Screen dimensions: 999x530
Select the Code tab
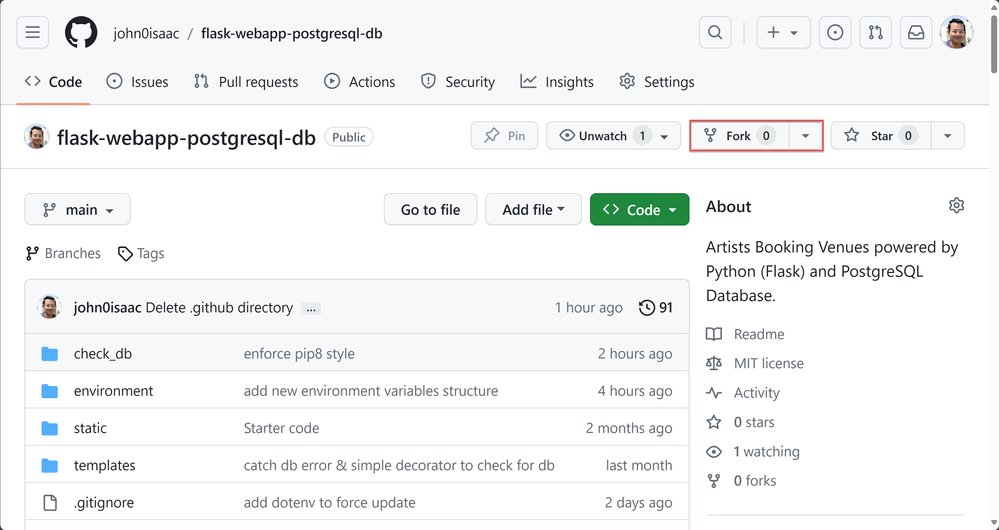[x=54, y=82]
